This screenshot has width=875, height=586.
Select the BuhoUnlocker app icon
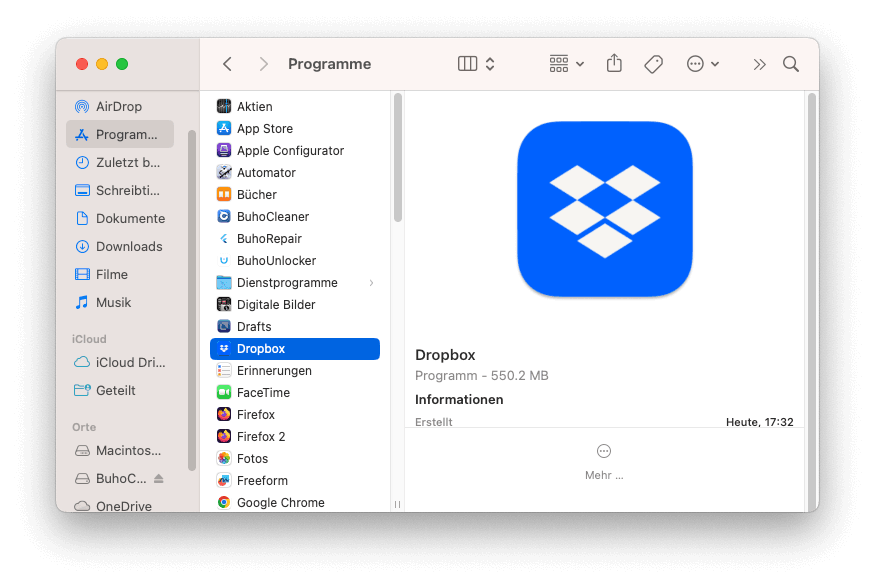[x=224, y=261]
